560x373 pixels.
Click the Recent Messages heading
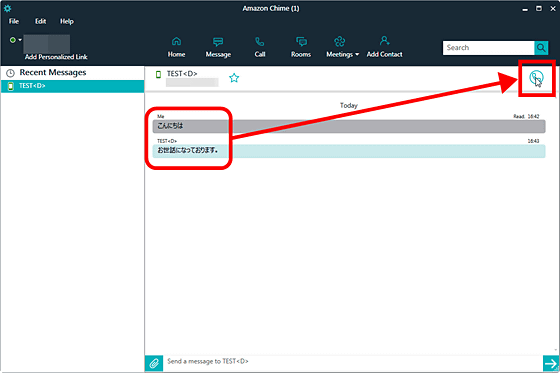pos(53,73)
